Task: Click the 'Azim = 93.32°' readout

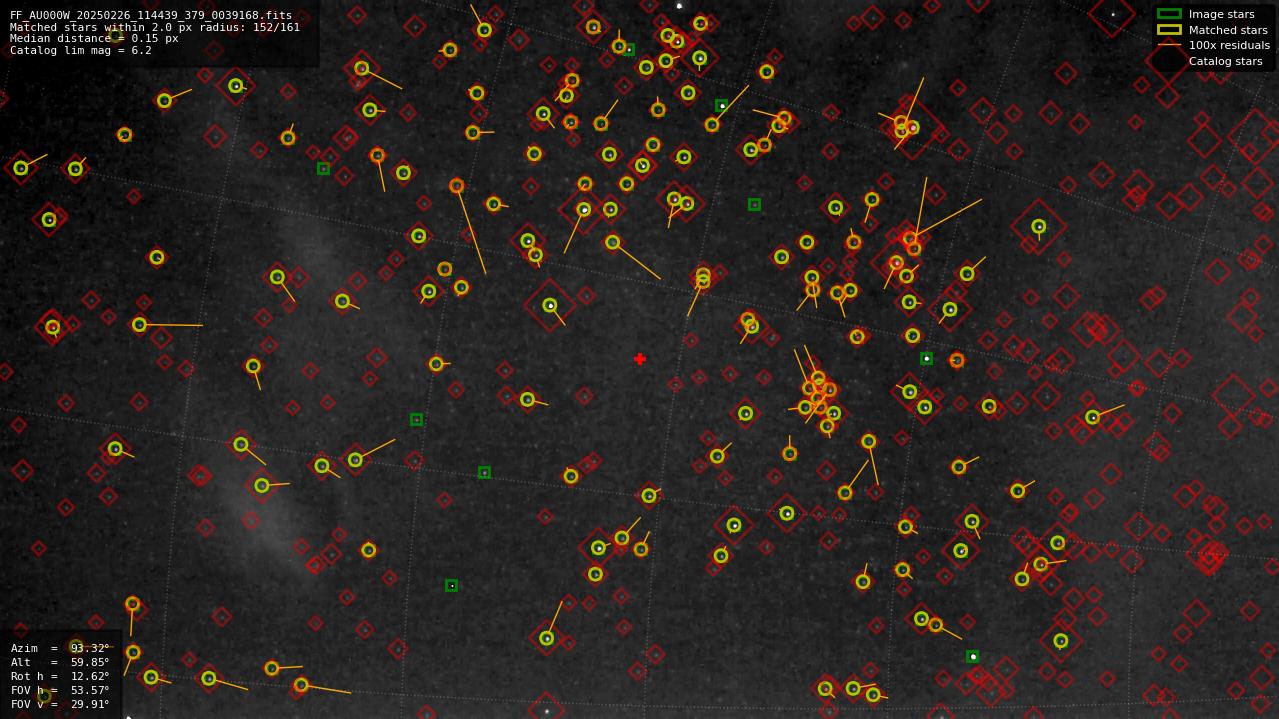Action: [60, 648]
